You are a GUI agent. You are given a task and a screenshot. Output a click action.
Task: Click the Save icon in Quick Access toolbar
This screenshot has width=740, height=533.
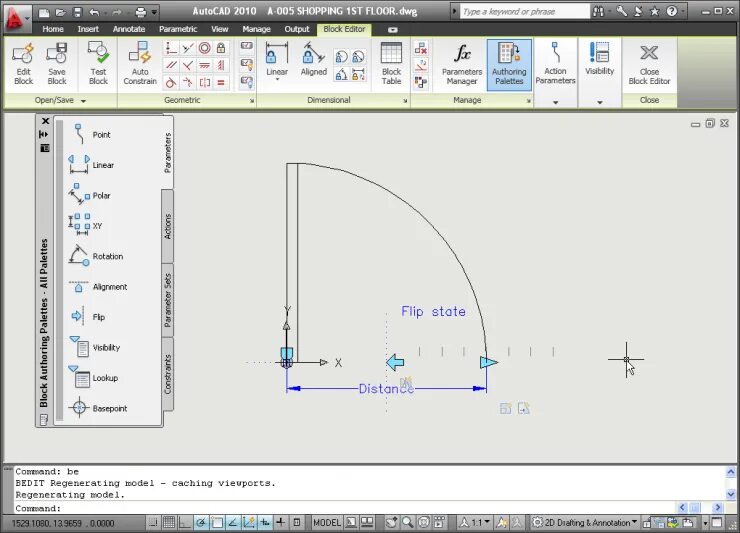(x=78, y=12)
